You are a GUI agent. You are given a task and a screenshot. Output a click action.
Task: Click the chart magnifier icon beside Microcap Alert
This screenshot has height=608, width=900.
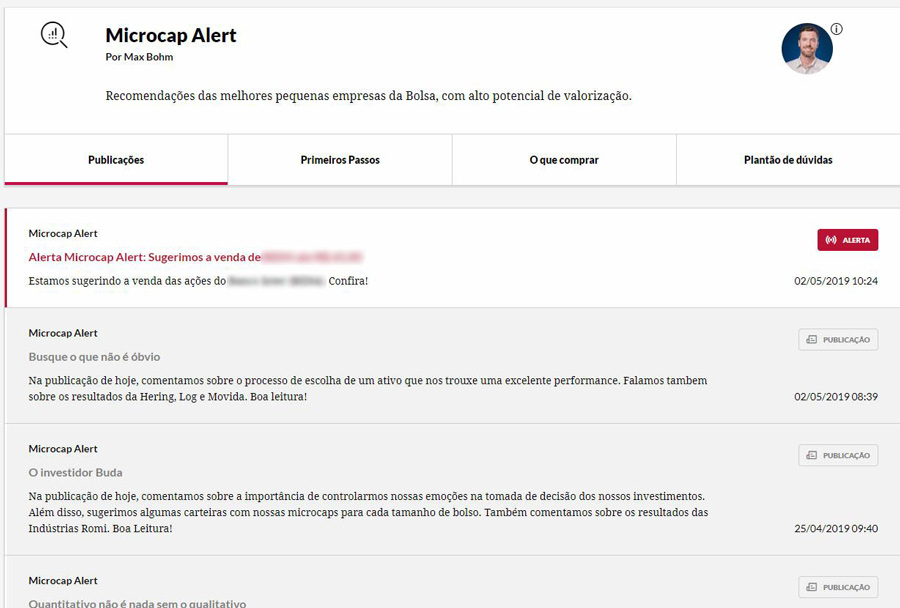point(54,35)
